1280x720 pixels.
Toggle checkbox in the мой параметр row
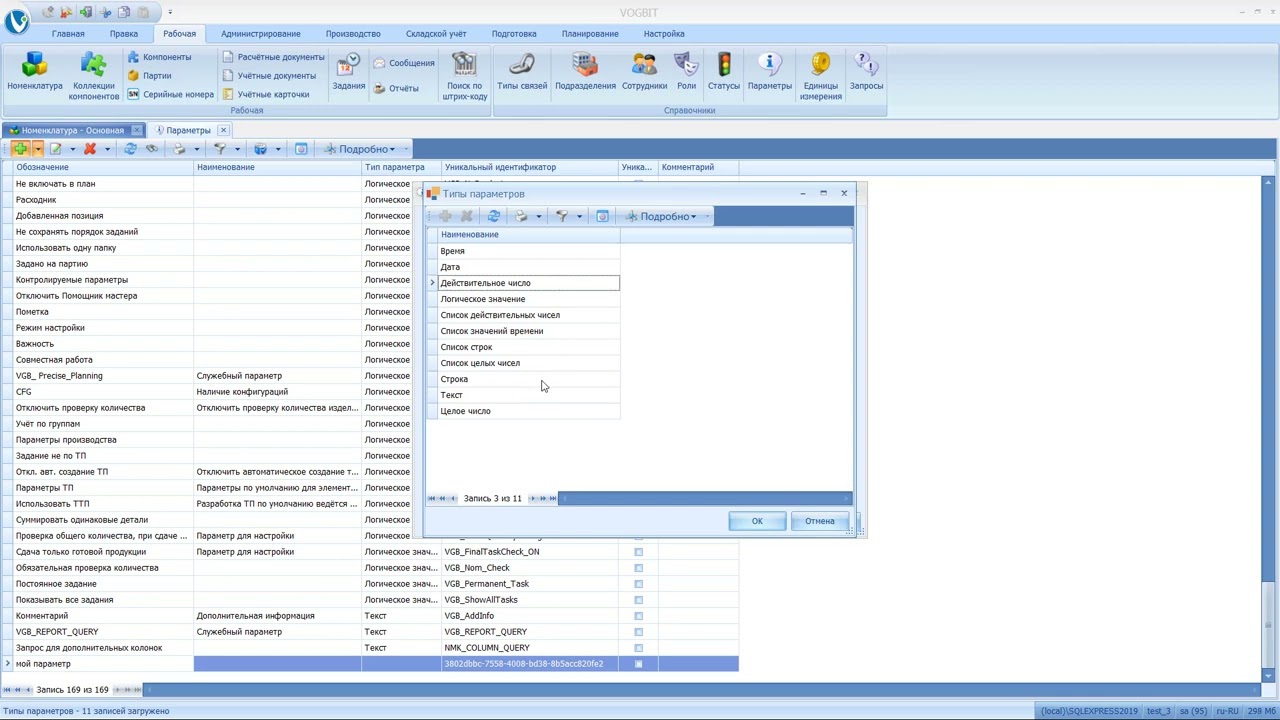[638, 664]
